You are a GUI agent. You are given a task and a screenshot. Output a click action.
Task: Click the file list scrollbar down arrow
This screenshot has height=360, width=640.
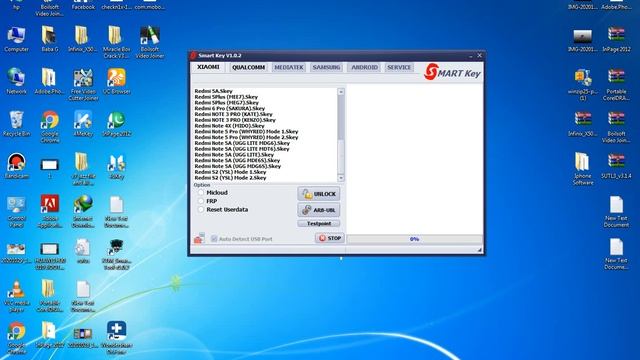341,178
